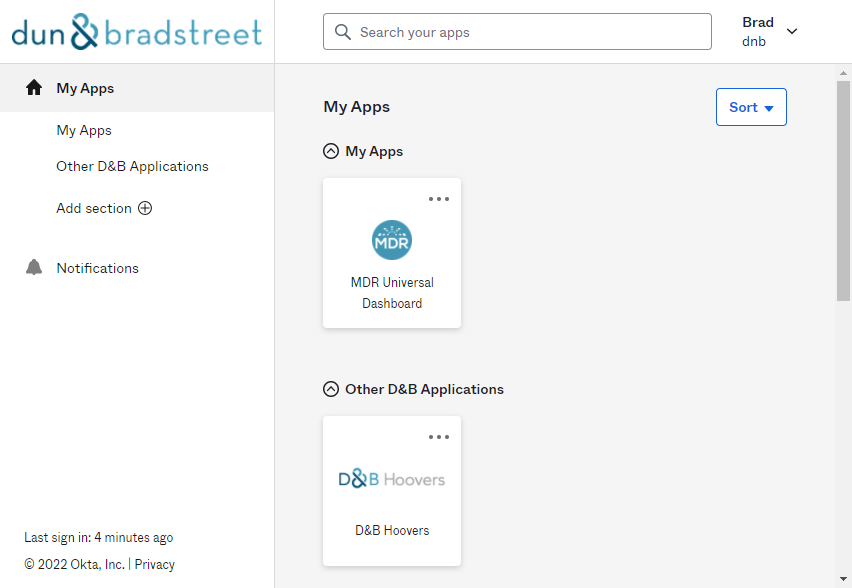852x588 pixels.
Task: Click the scrollbar up arrow
Action: (x=843, y=73)
